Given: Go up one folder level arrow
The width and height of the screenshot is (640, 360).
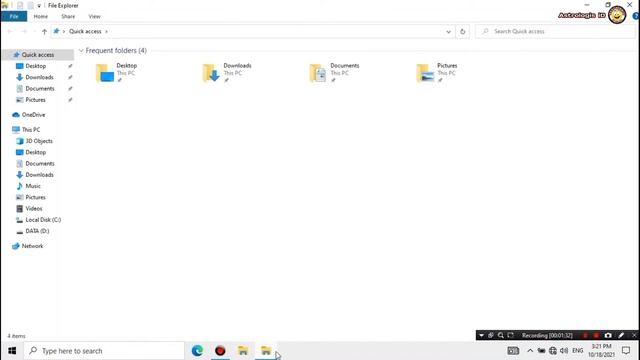Looking at the screenshot, I should tap(44, 31).
